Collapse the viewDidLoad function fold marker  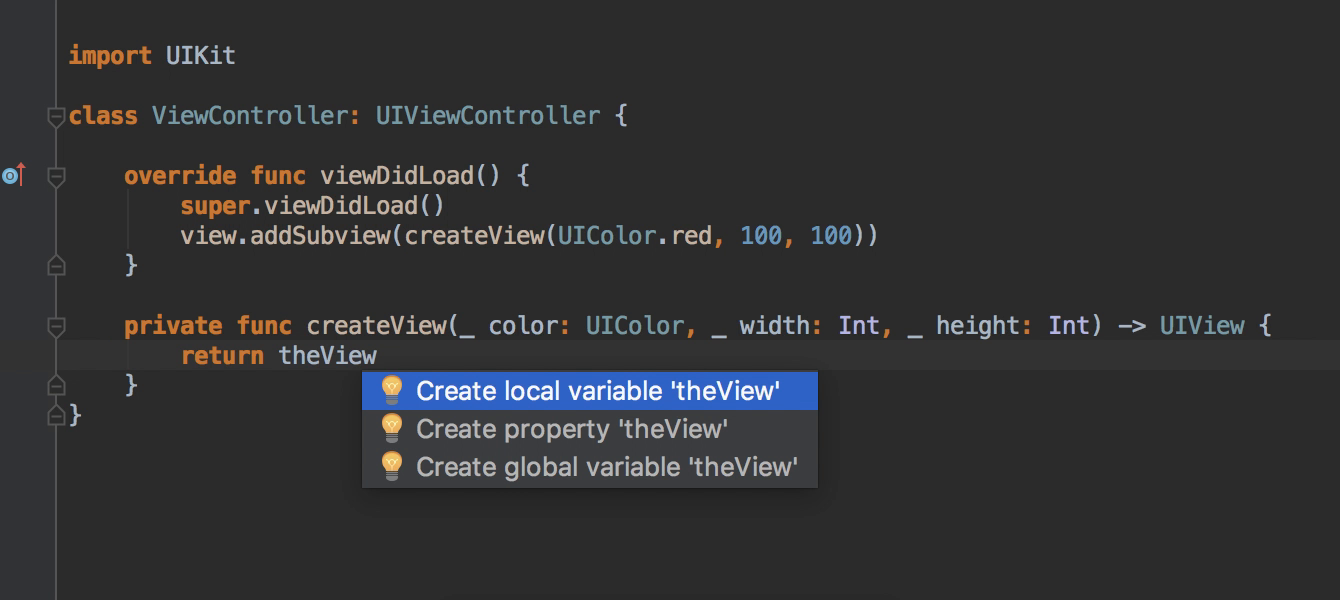57,176
